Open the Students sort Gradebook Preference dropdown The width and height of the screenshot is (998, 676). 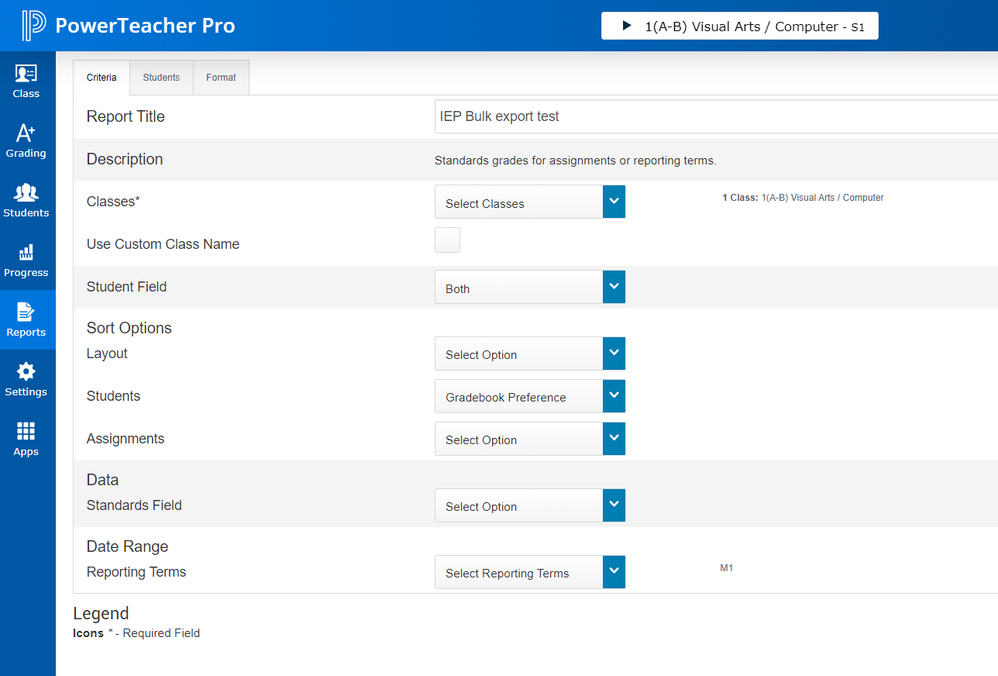click(529, 397)
